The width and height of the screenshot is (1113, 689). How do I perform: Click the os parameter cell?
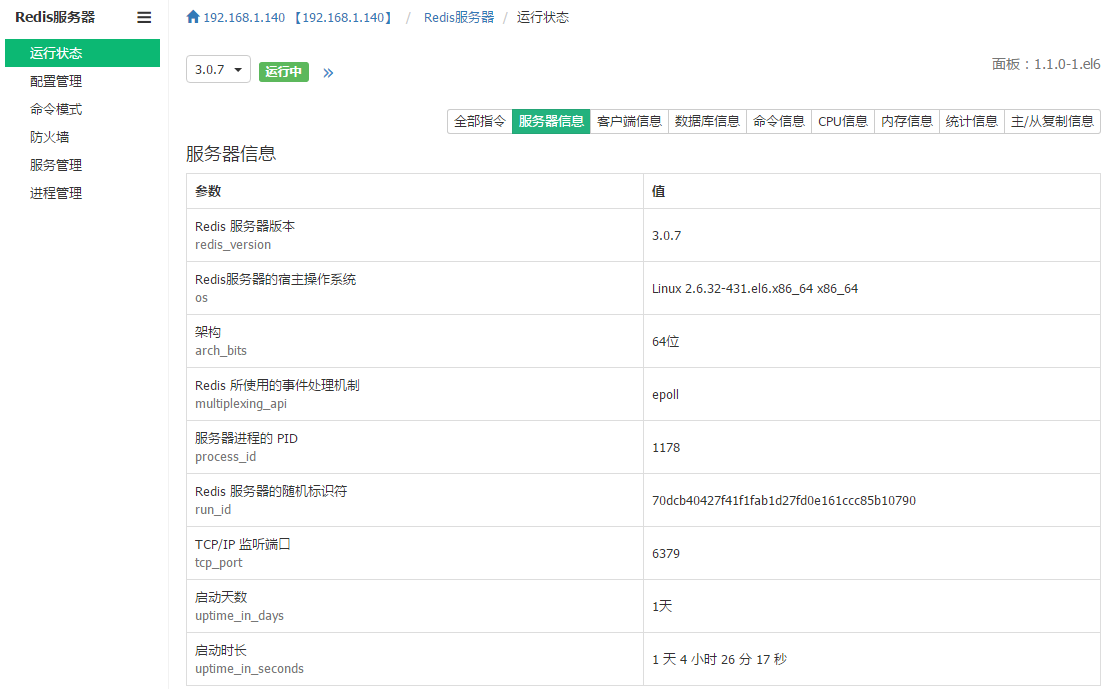pos(415,288)
